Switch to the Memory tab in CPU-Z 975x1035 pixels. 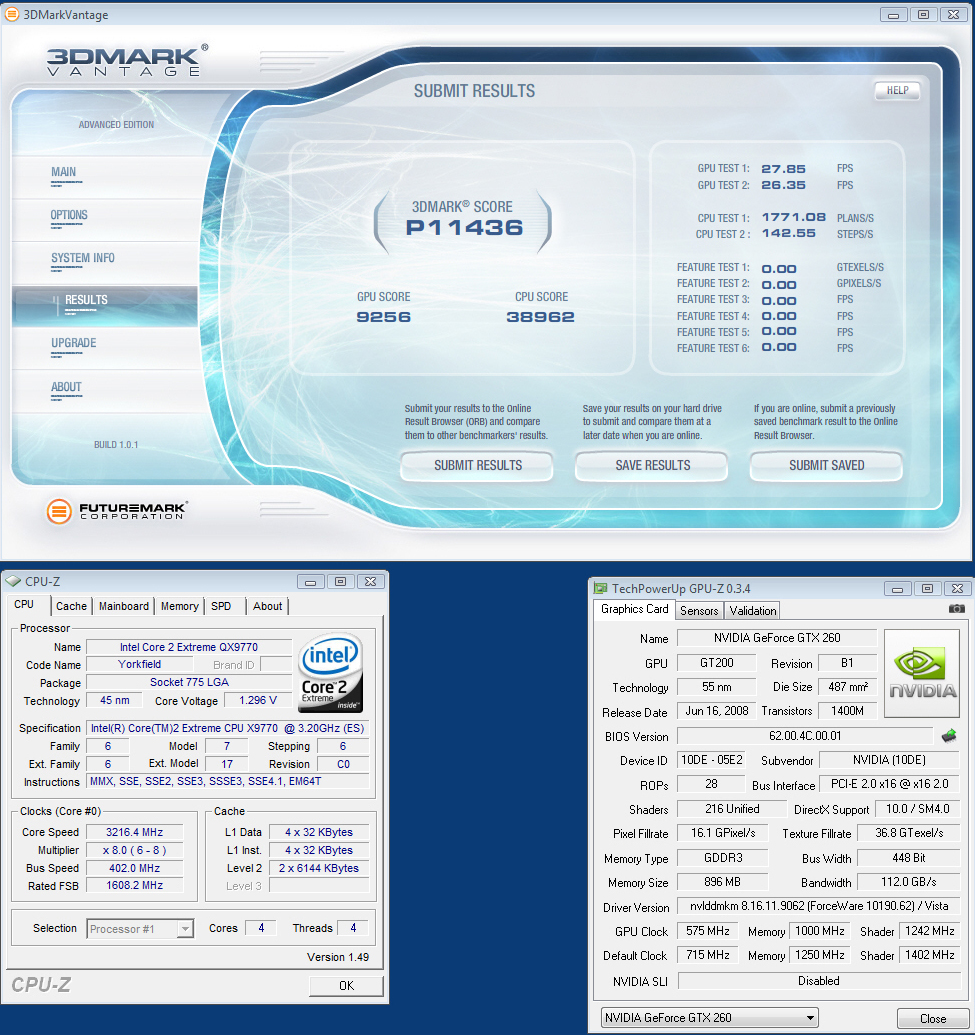(x=180, y=606)
